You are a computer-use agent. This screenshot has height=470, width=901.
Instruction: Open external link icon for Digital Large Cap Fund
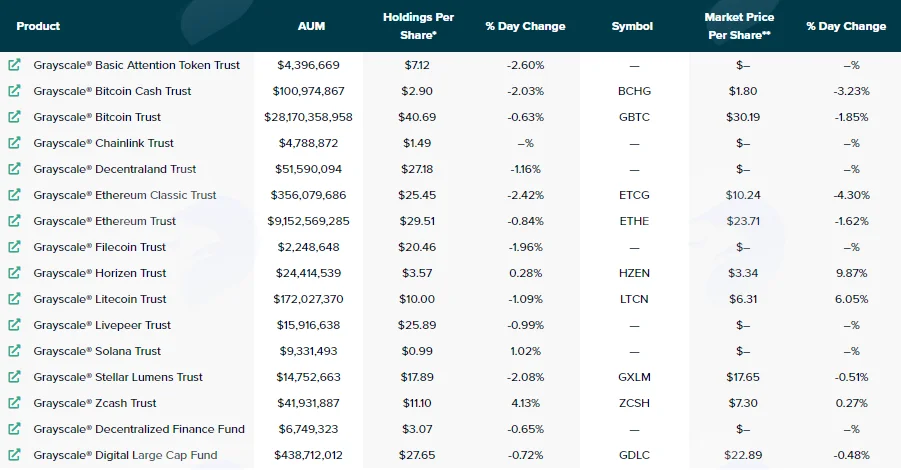14,454
